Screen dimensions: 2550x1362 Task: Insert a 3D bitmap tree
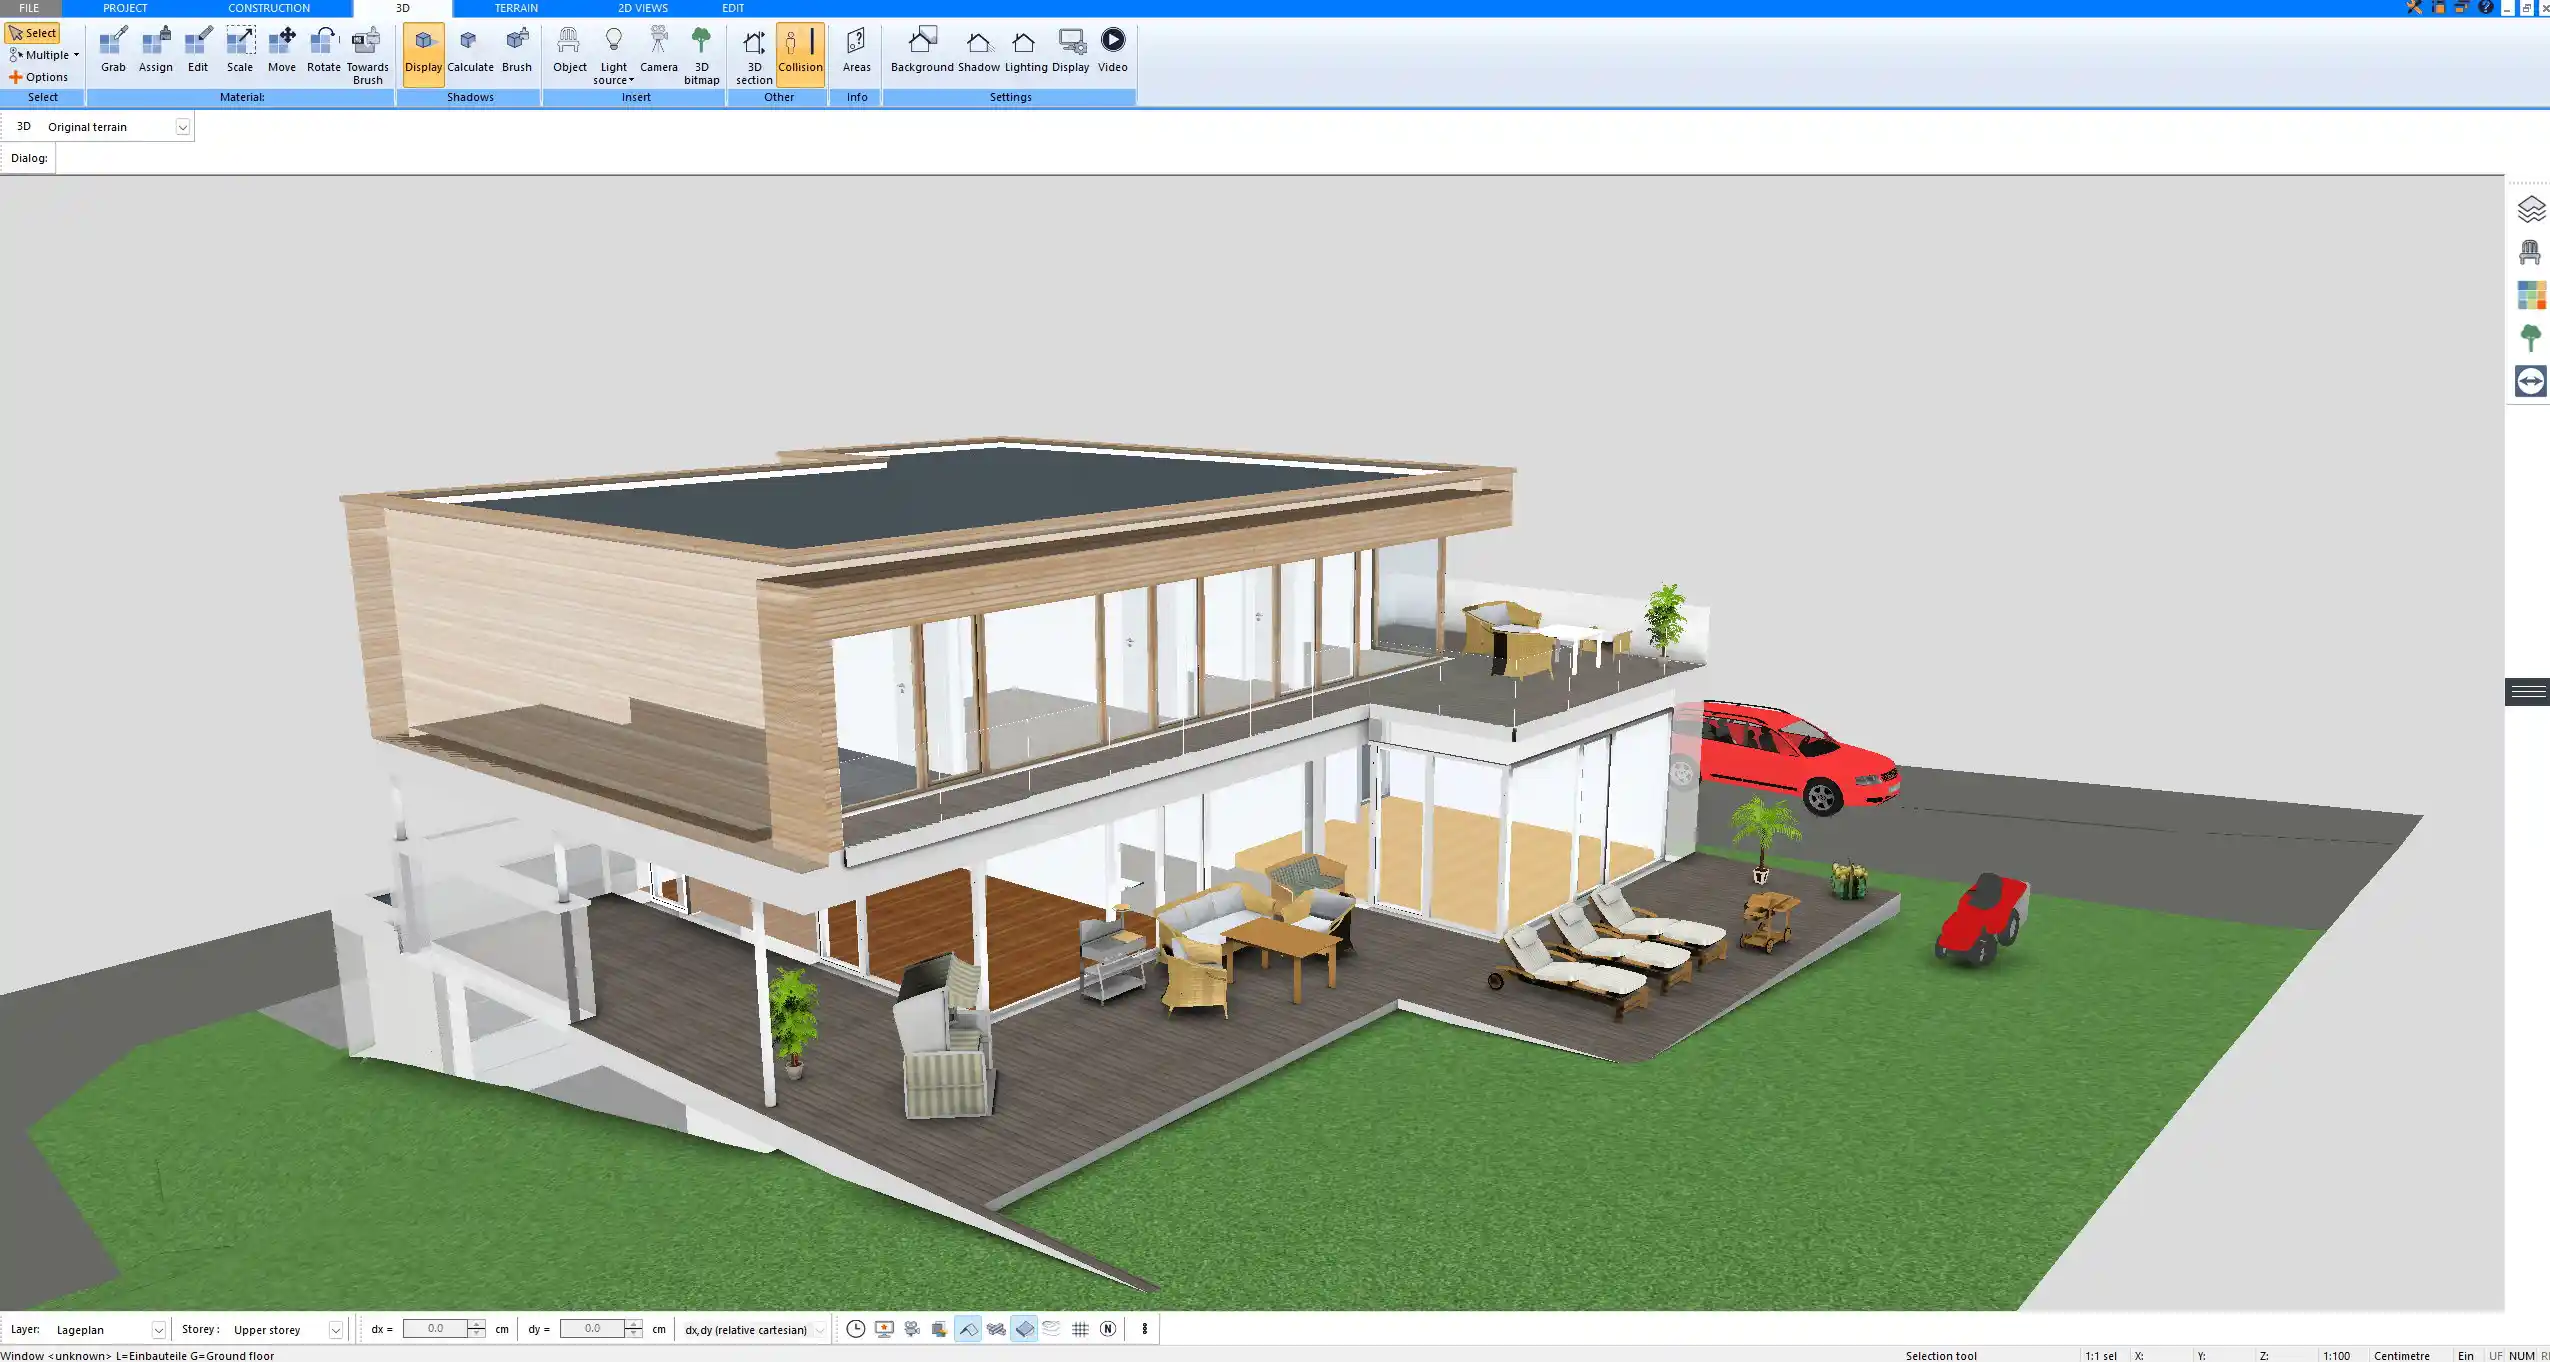[x=701, y=56]
